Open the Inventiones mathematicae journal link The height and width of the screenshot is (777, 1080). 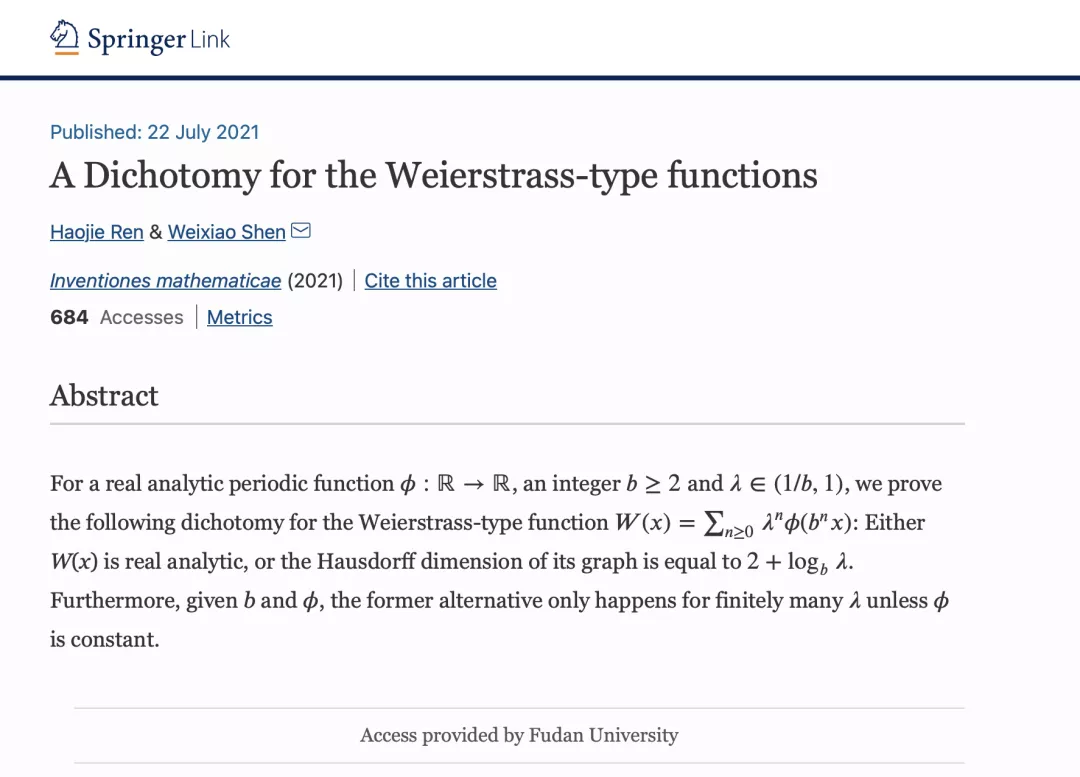(165, 281)
